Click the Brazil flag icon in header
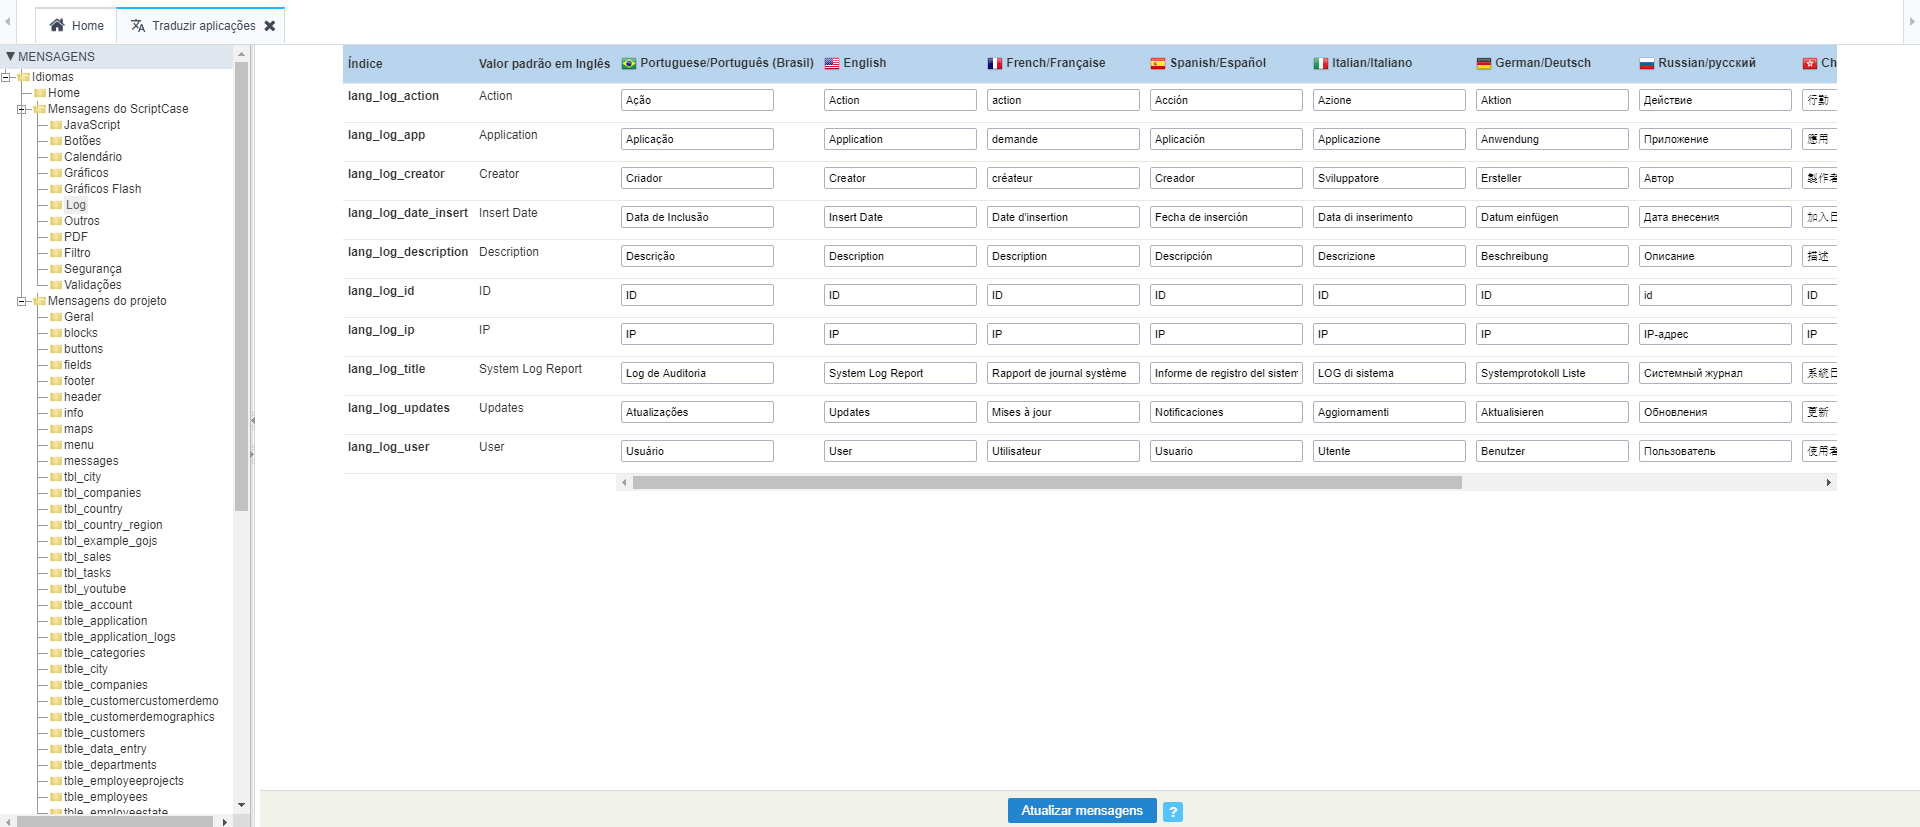 (629, 63)
